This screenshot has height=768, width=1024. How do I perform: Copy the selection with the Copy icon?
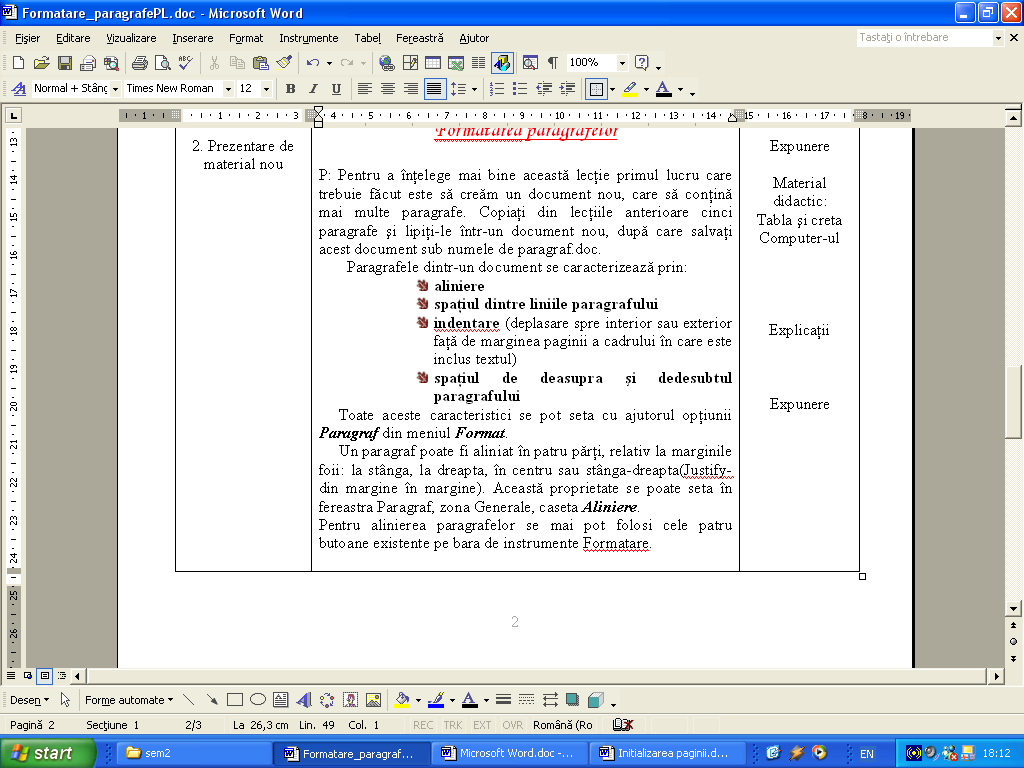pos(237,63)
